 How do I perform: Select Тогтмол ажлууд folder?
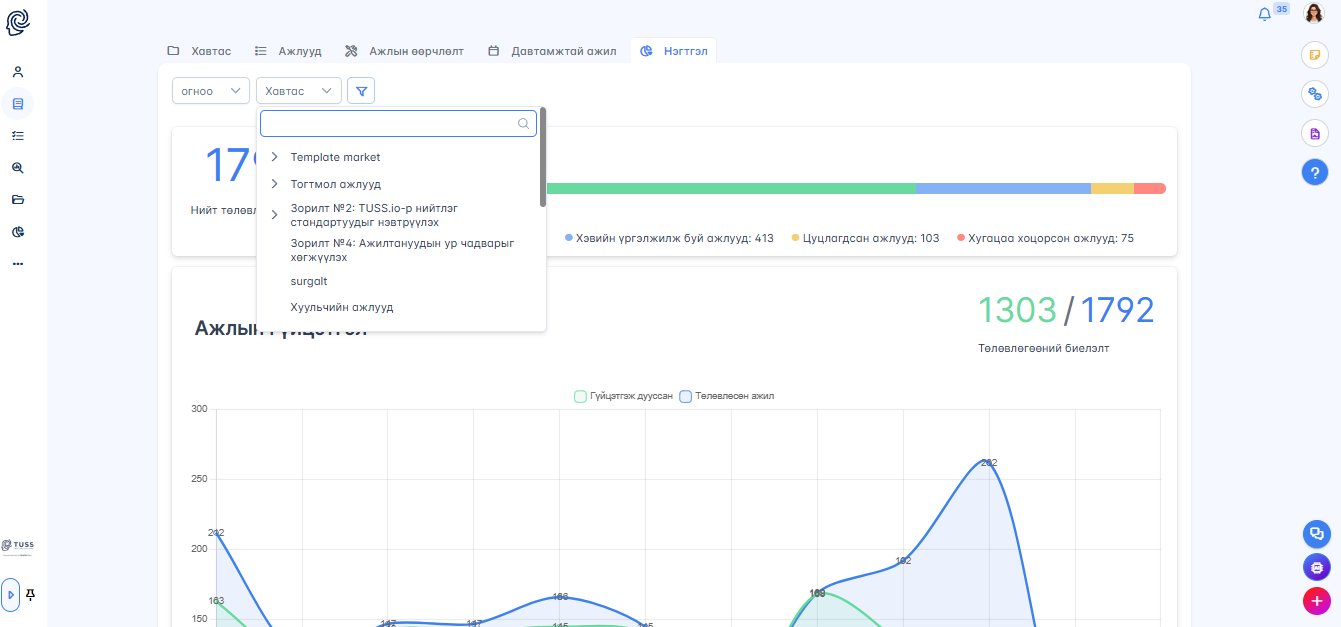click(336, 184)
